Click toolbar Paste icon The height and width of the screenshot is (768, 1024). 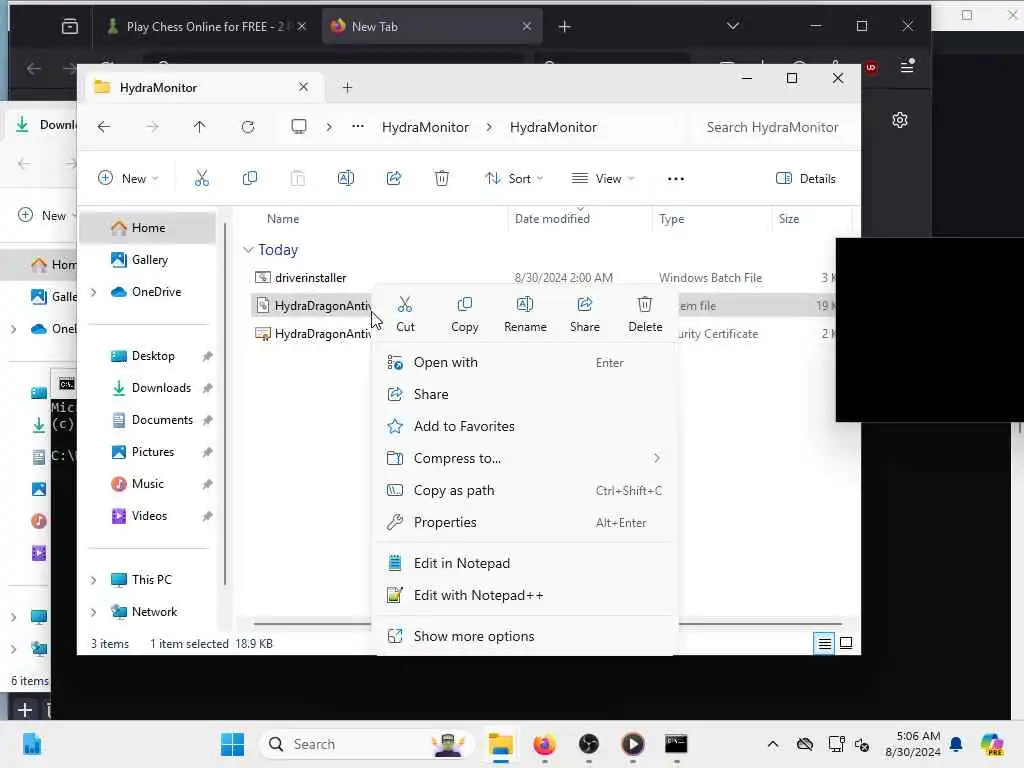pyautogui.click(x=297, y=178)
